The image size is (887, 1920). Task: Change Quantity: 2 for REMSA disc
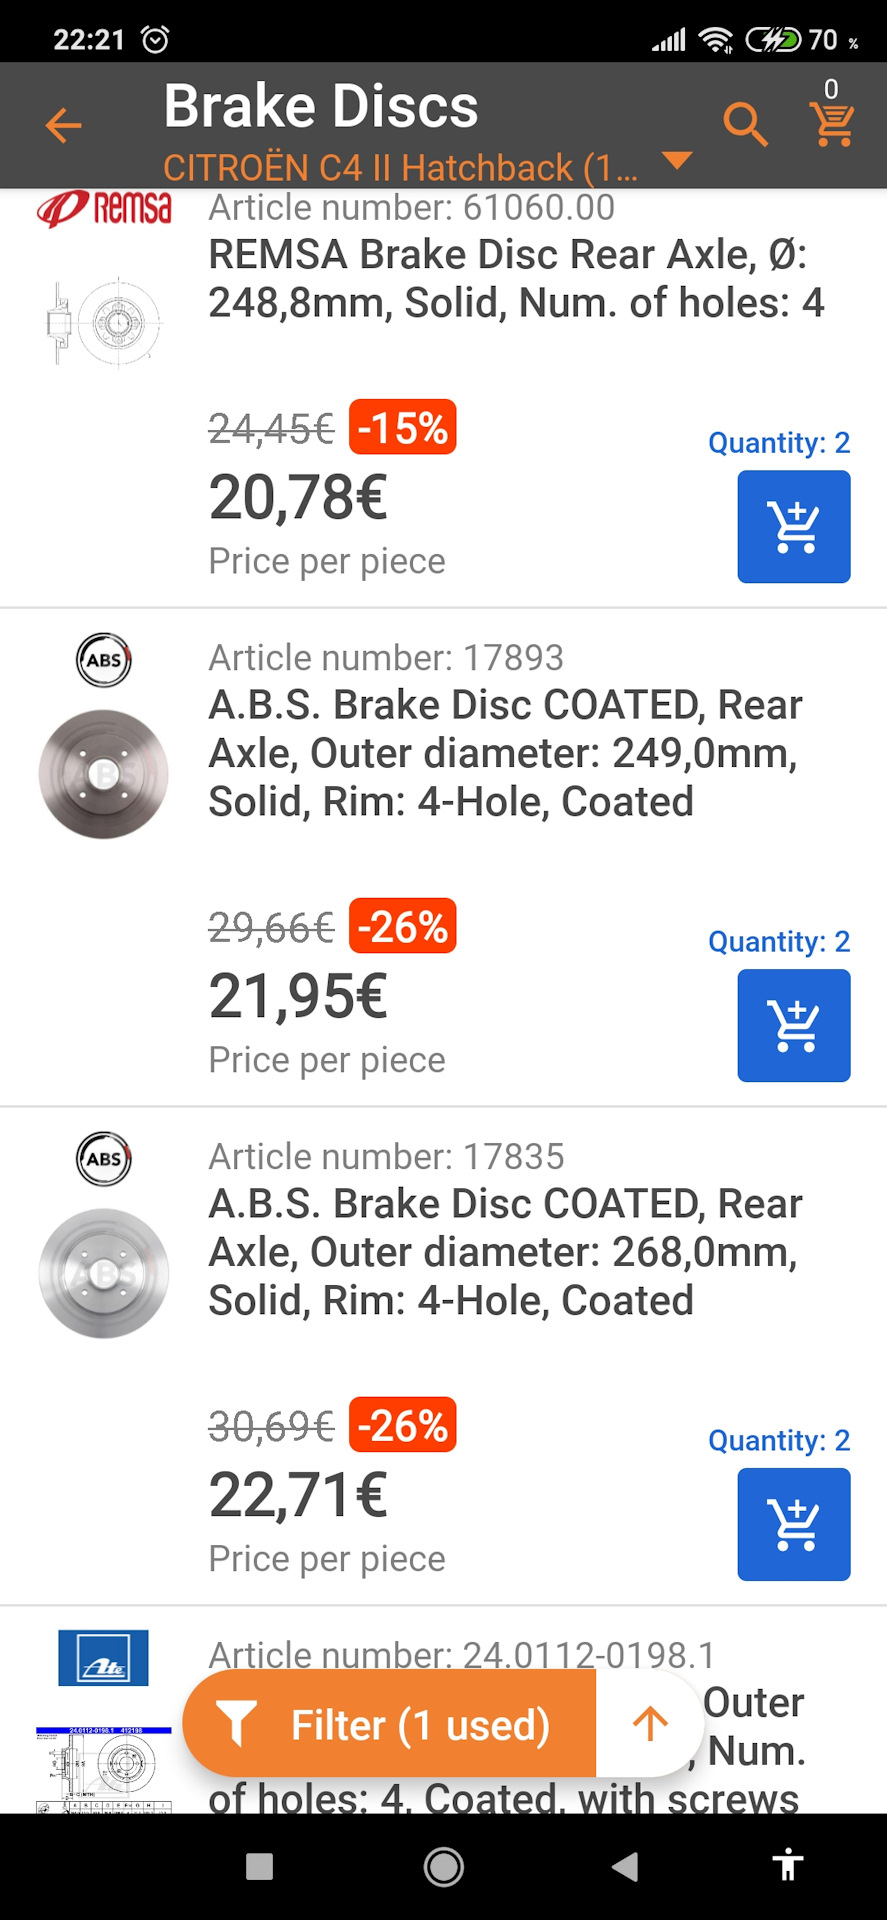(779, 443)
